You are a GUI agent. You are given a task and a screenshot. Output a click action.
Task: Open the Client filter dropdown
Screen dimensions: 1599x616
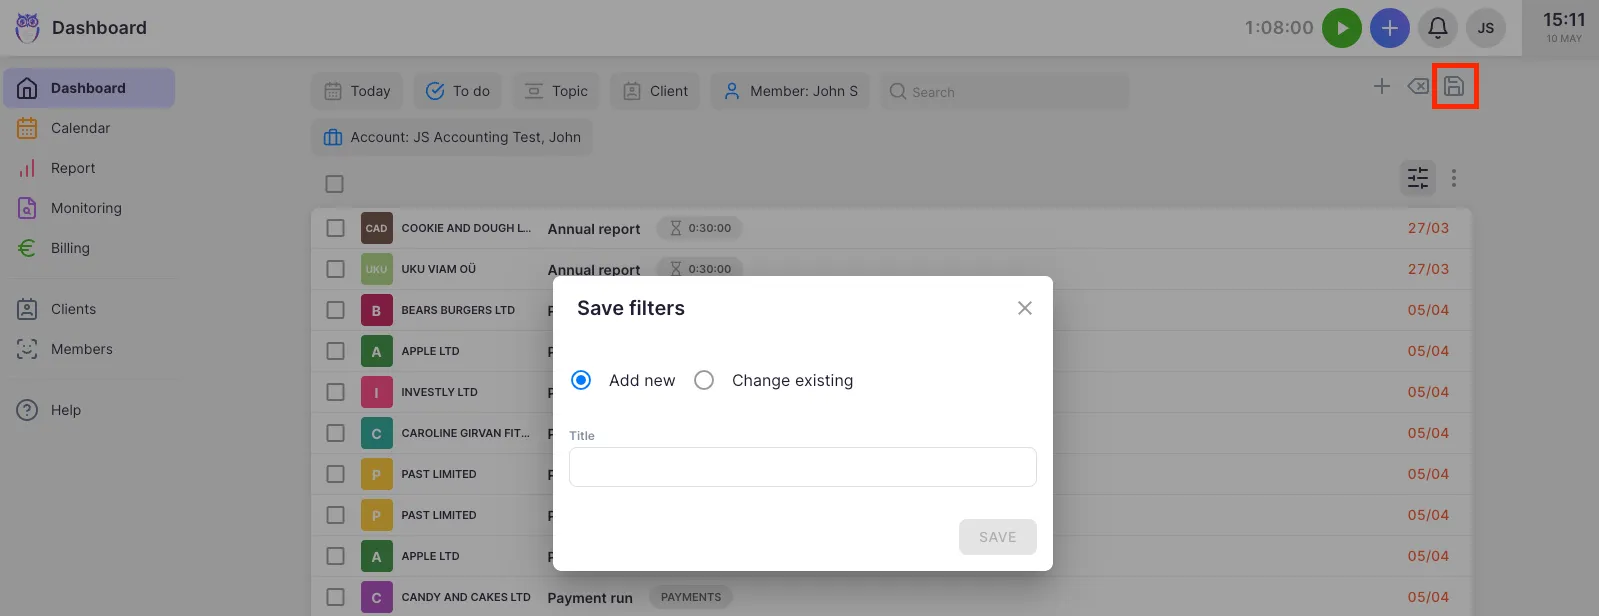(x=656, y=91)
